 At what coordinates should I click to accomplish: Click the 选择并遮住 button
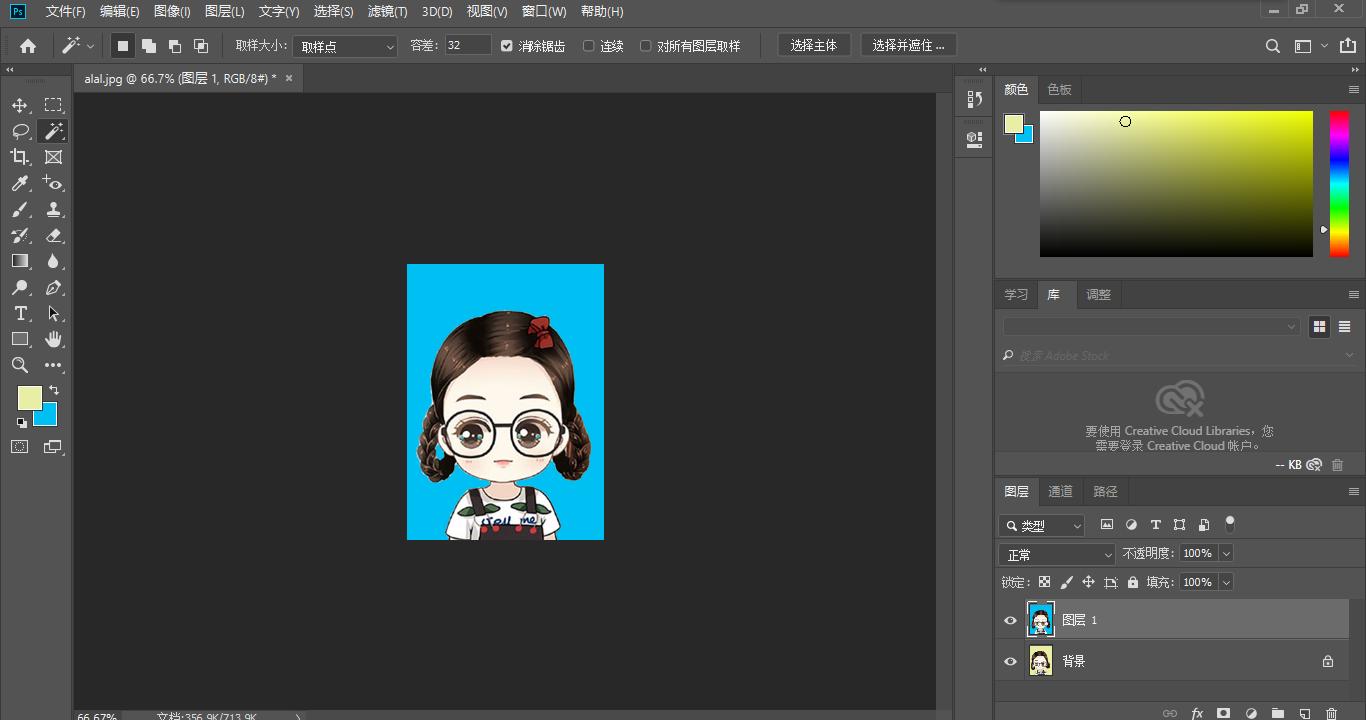(x=908, y=45)
